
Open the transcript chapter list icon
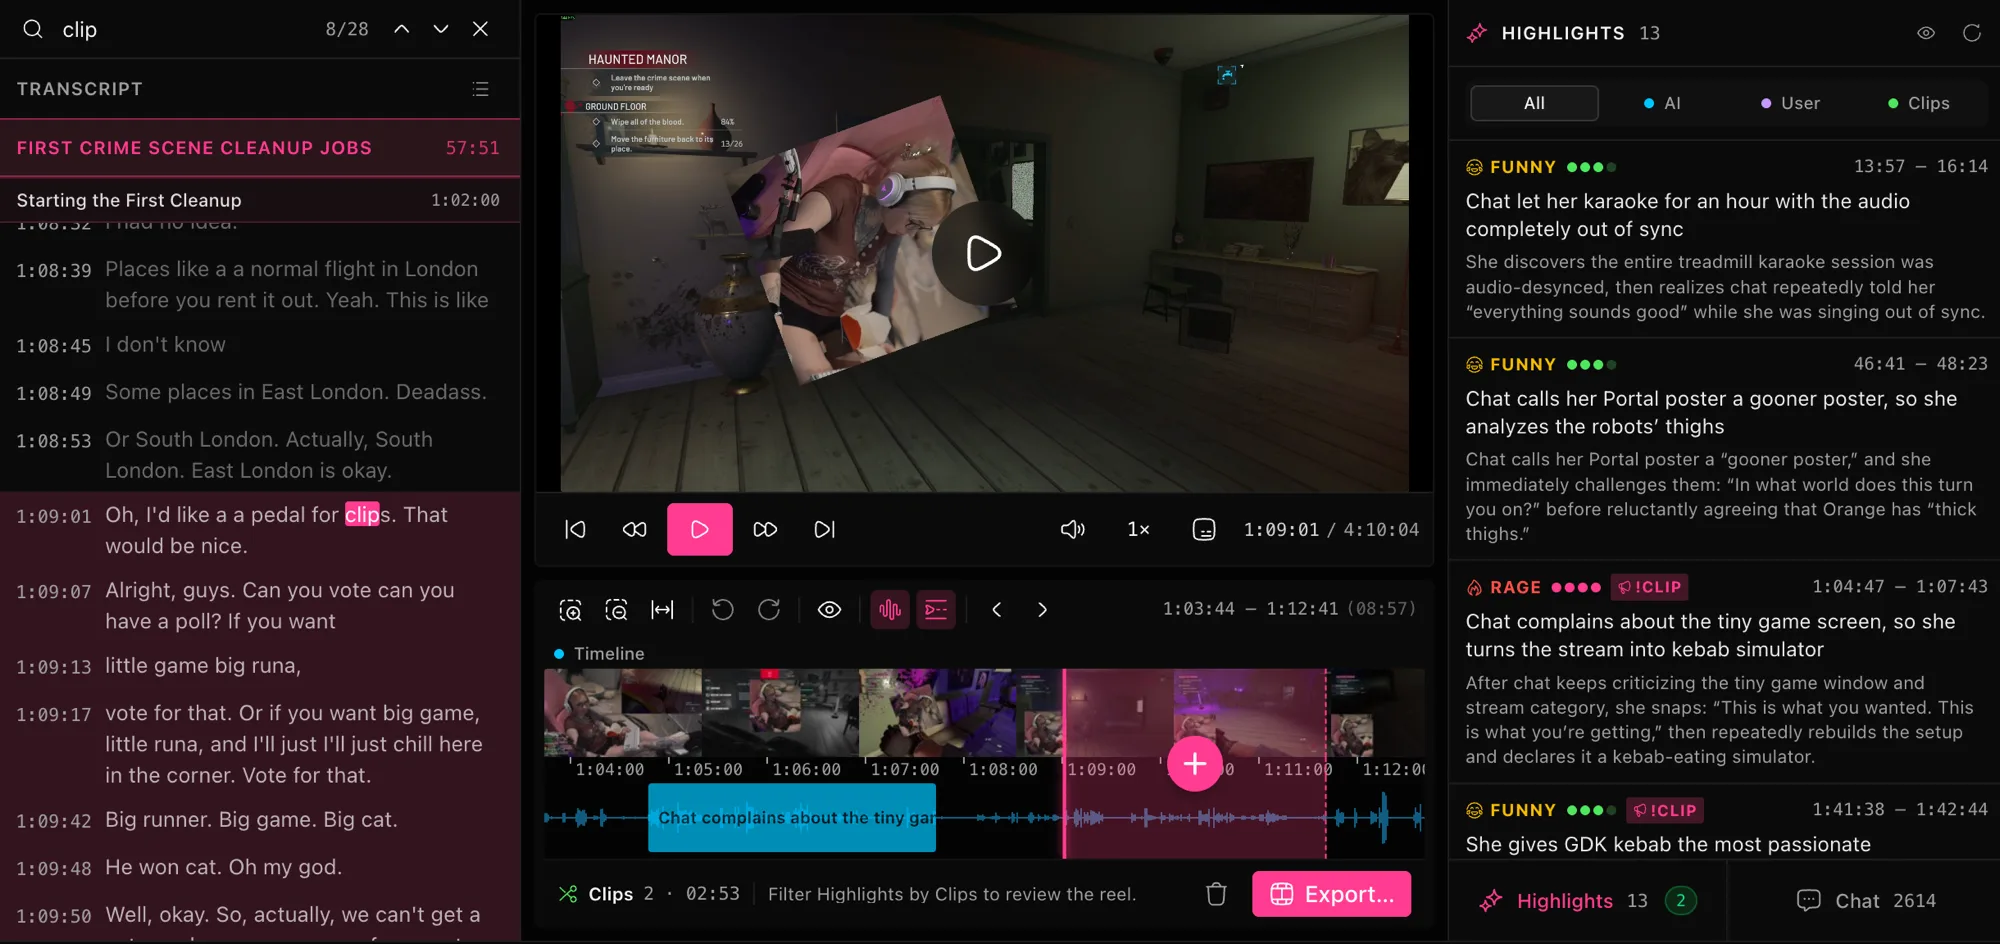coord(480,89)
